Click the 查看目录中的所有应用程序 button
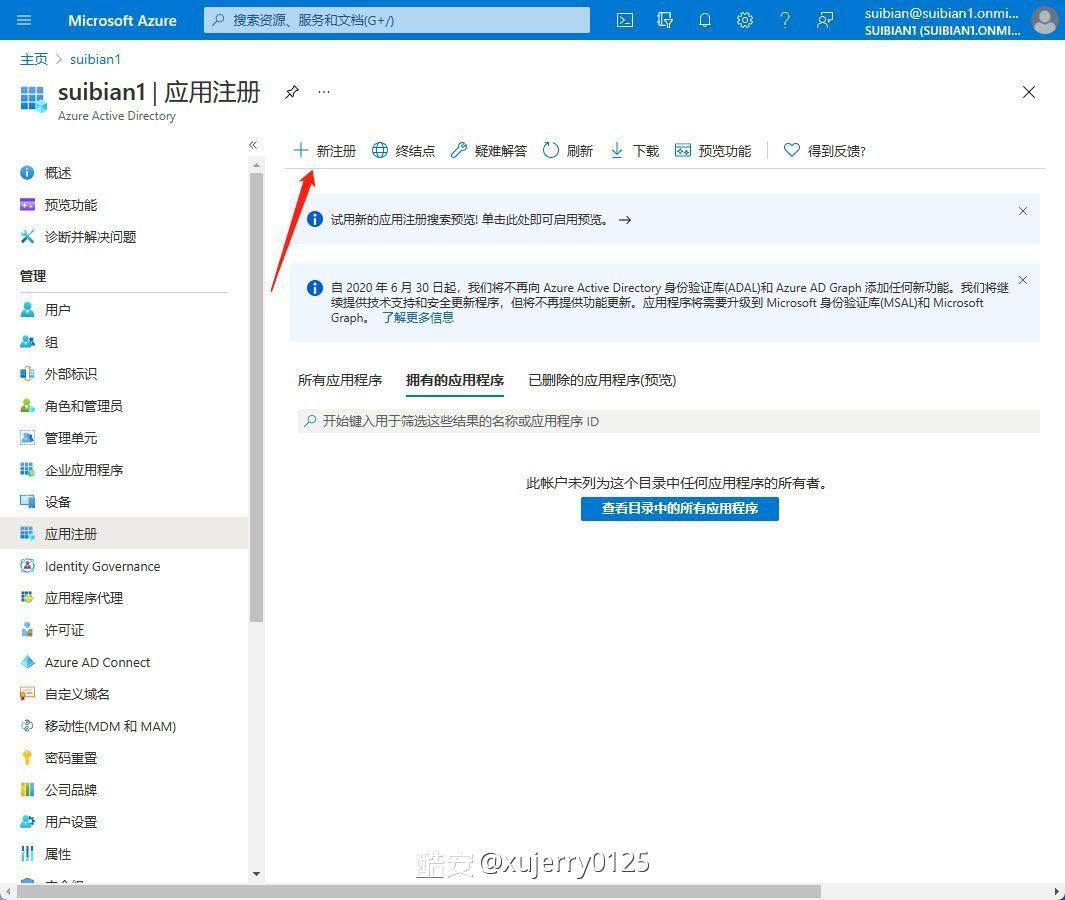Image resolution: width=1065 pixels, height=900 pixels. click(679, 508)
